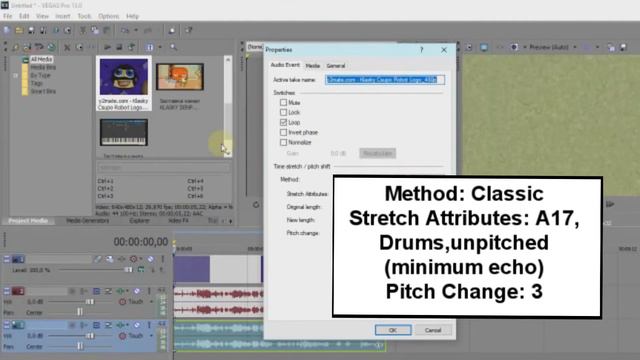Viewport: 640px width, 360px height.
Task: Open split-screen view dropdown in preview toolbar
Action: [524, 47]
